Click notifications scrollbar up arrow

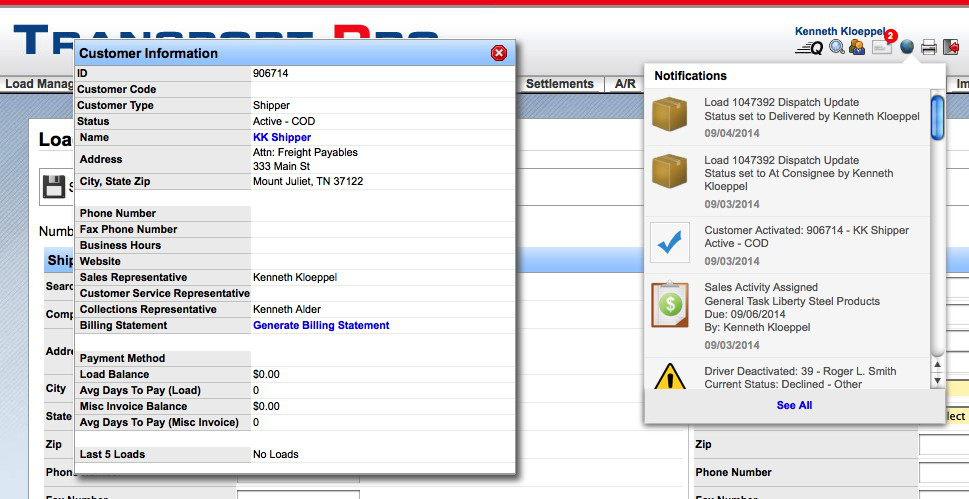click(x=937, y=364)
